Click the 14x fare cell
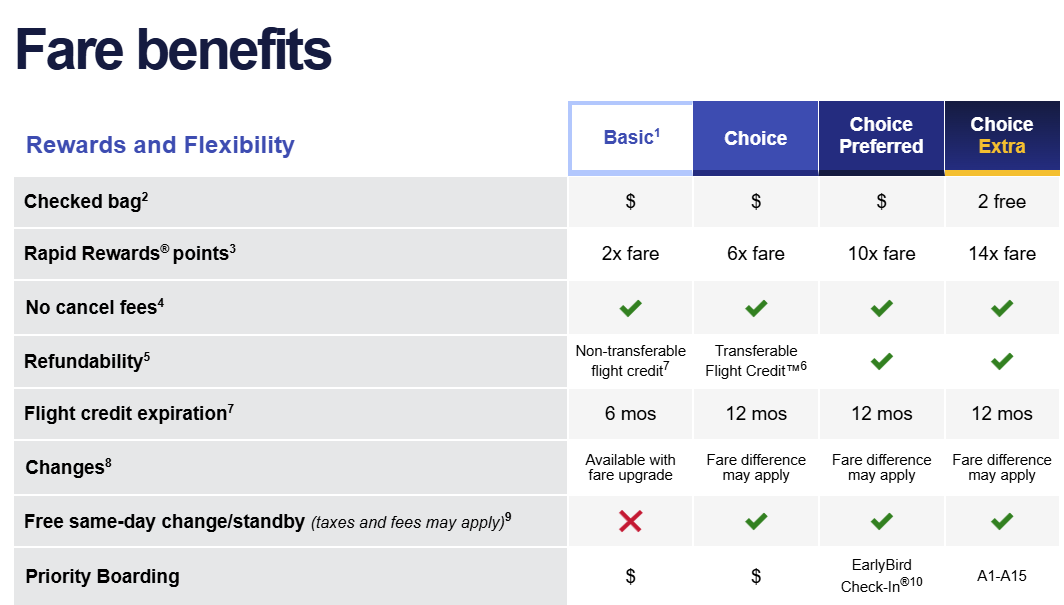 tap(1002, 254)
